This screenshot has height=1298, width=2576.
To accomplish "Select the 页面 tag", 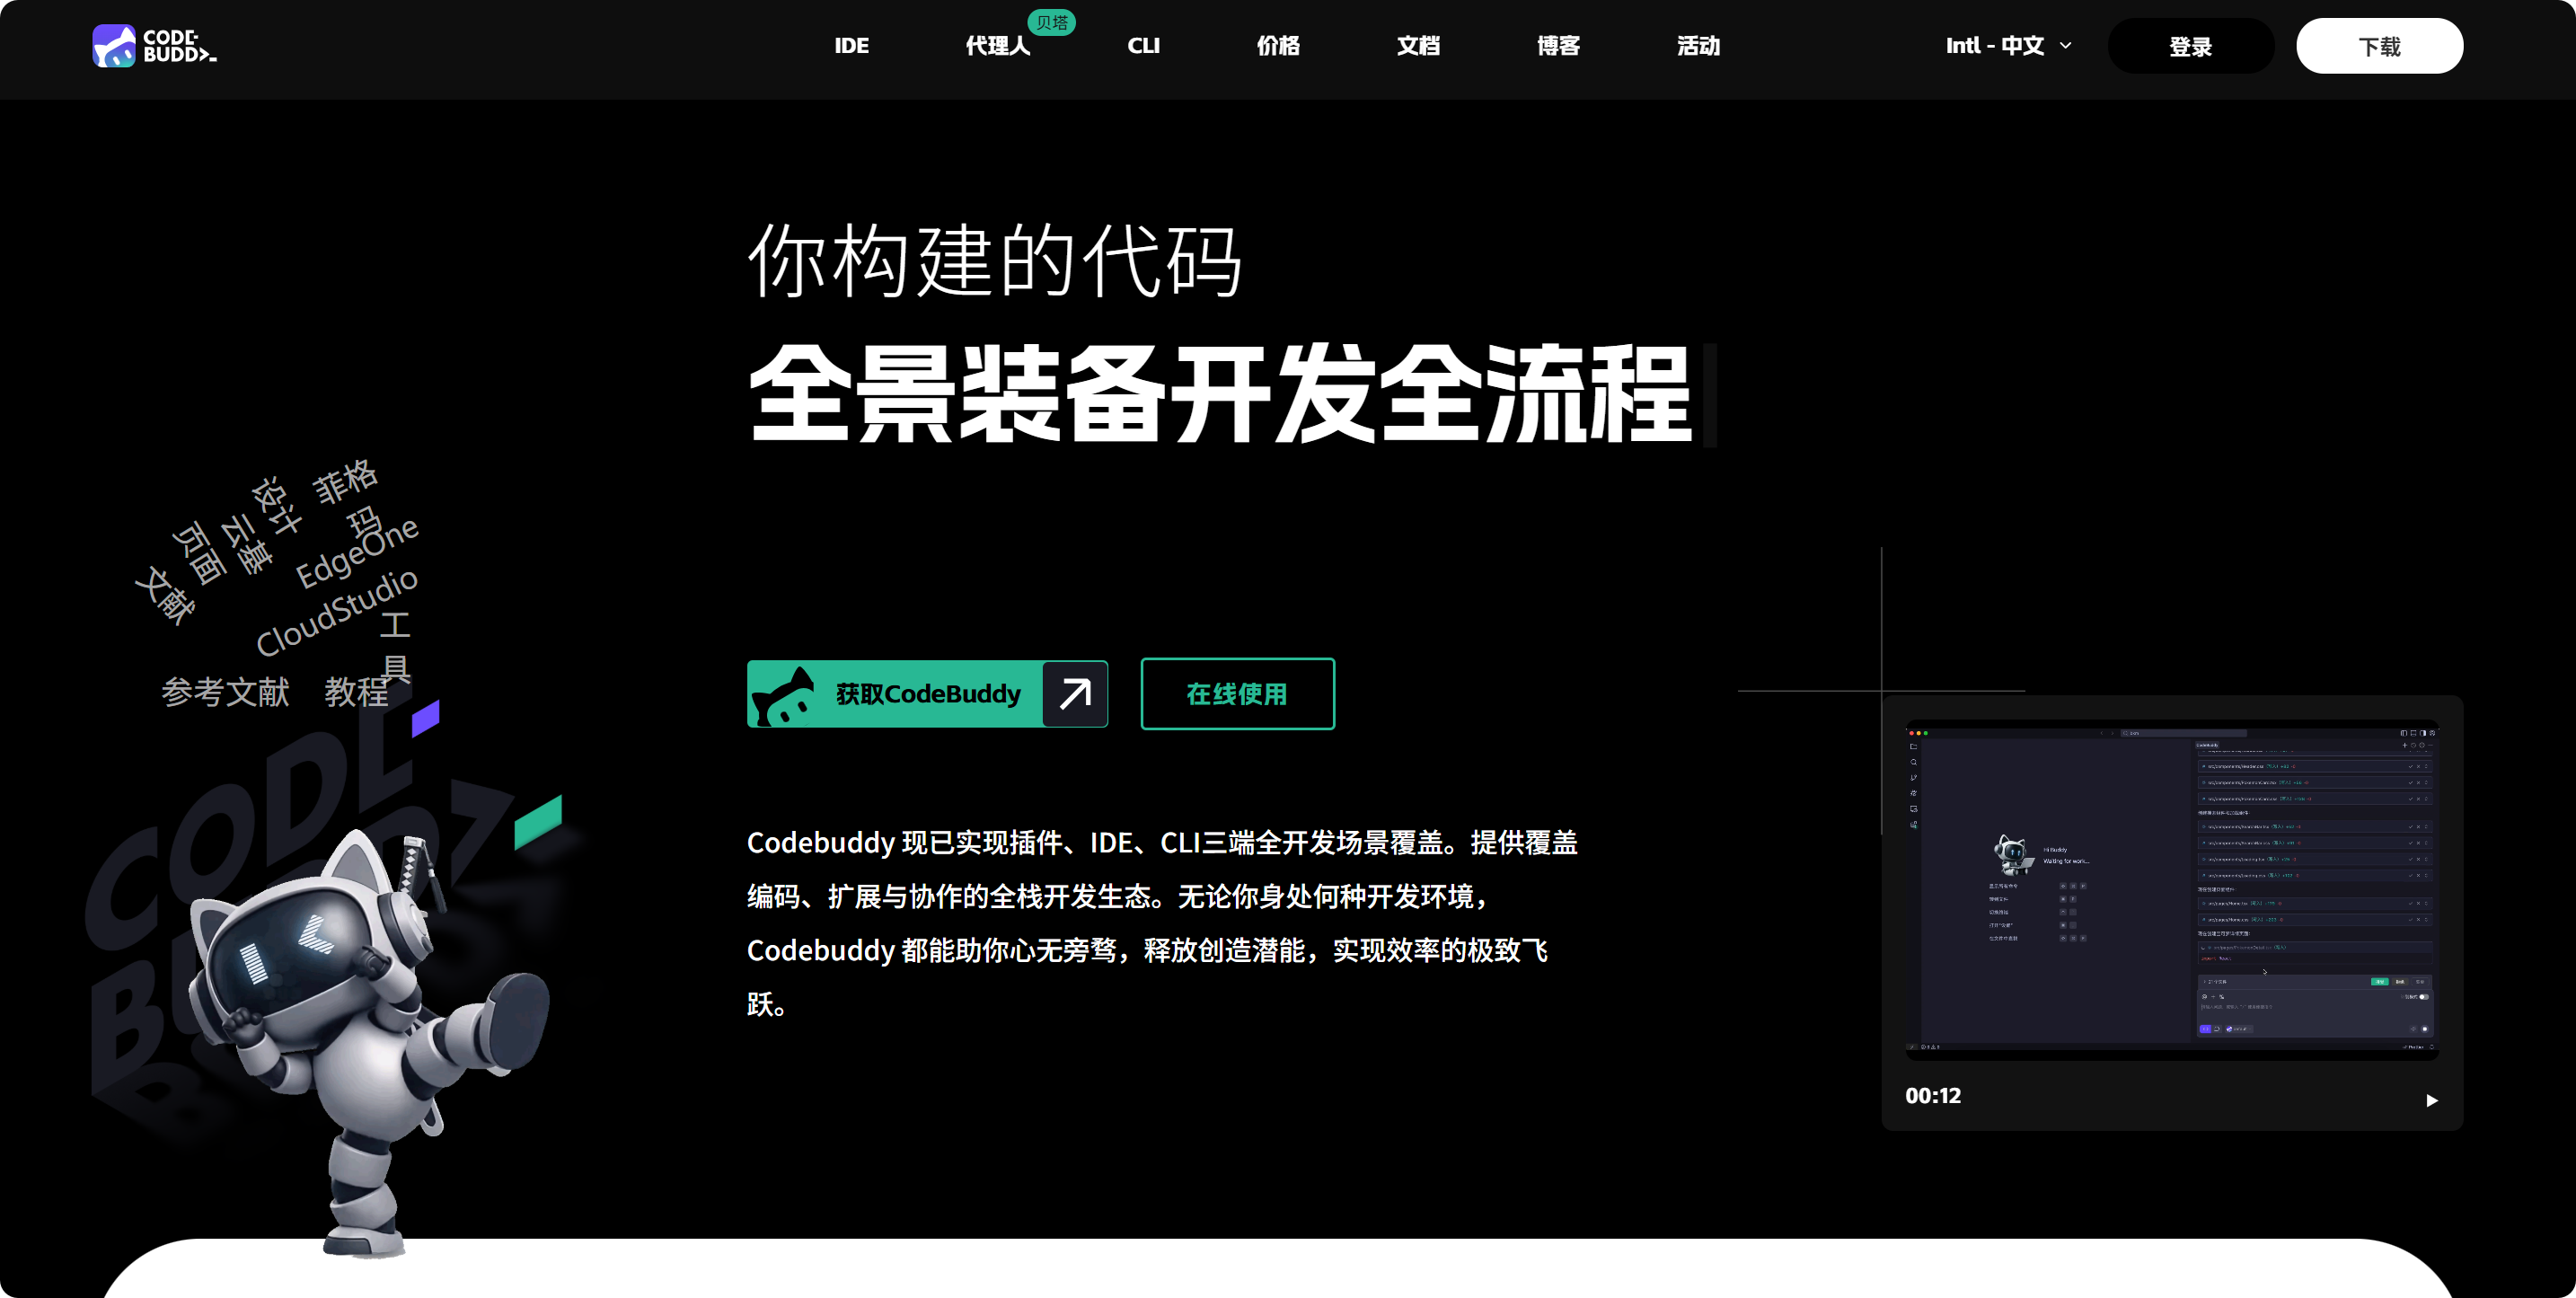I will pyautogui.click(x=200, y=553).
